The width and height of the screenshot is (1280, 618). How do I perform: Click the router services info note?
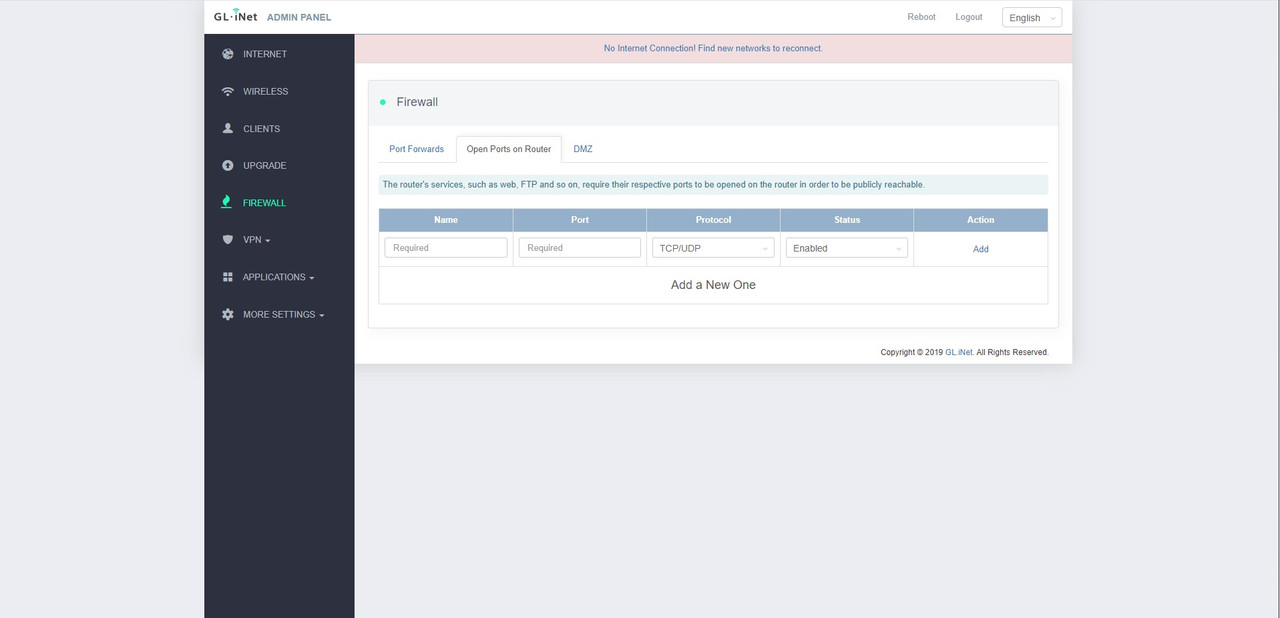[x=713, y=185]
